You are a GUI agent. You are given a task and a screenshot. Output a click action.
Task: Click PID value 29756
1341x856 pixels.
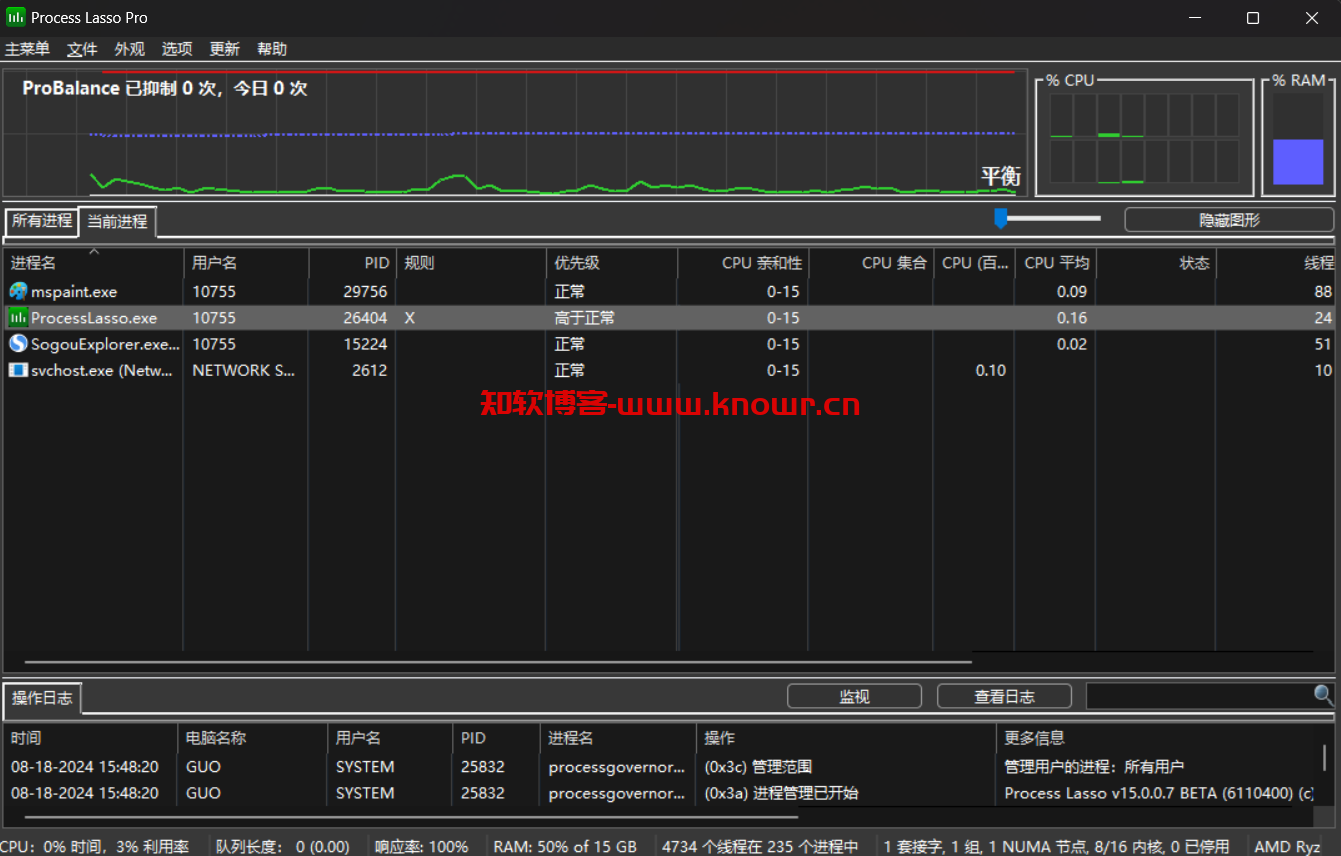[x=365, y=291]
